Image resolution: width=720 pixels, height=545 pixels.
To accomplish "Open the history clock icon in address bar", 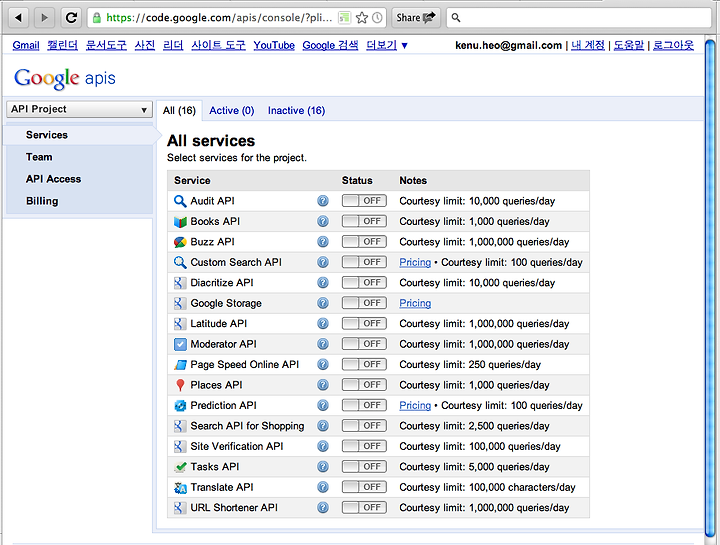I will click(377, 18).
